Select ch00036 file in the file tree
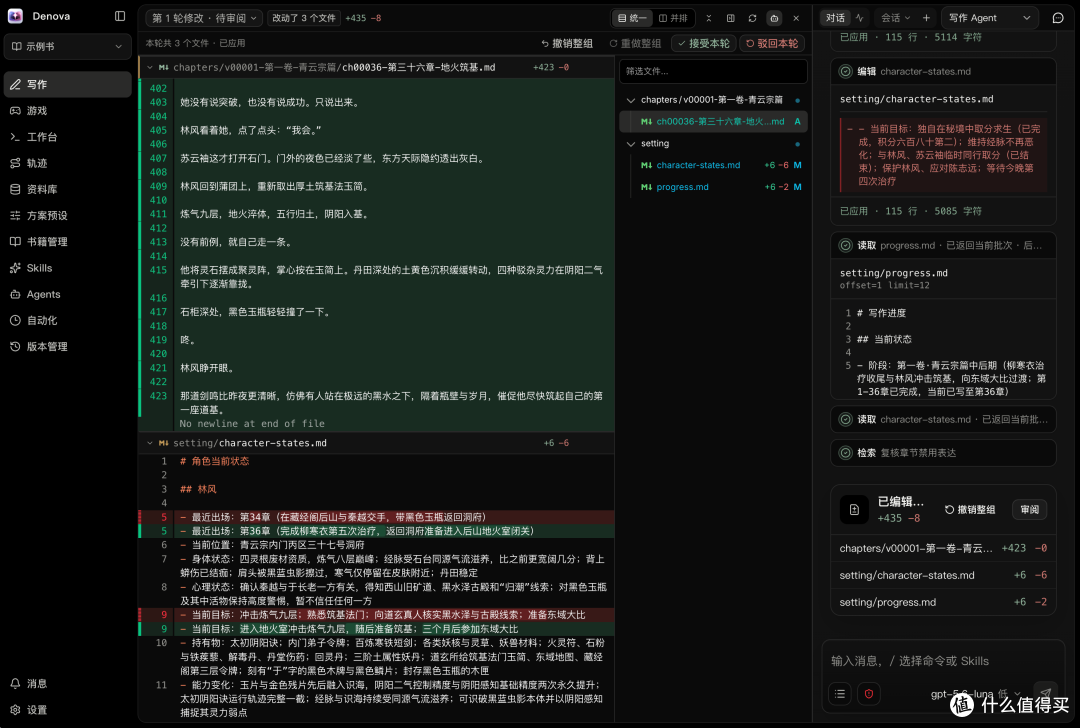Image resolution: width=1080 pixels, height=728 pixels. (x=713, y=121)
